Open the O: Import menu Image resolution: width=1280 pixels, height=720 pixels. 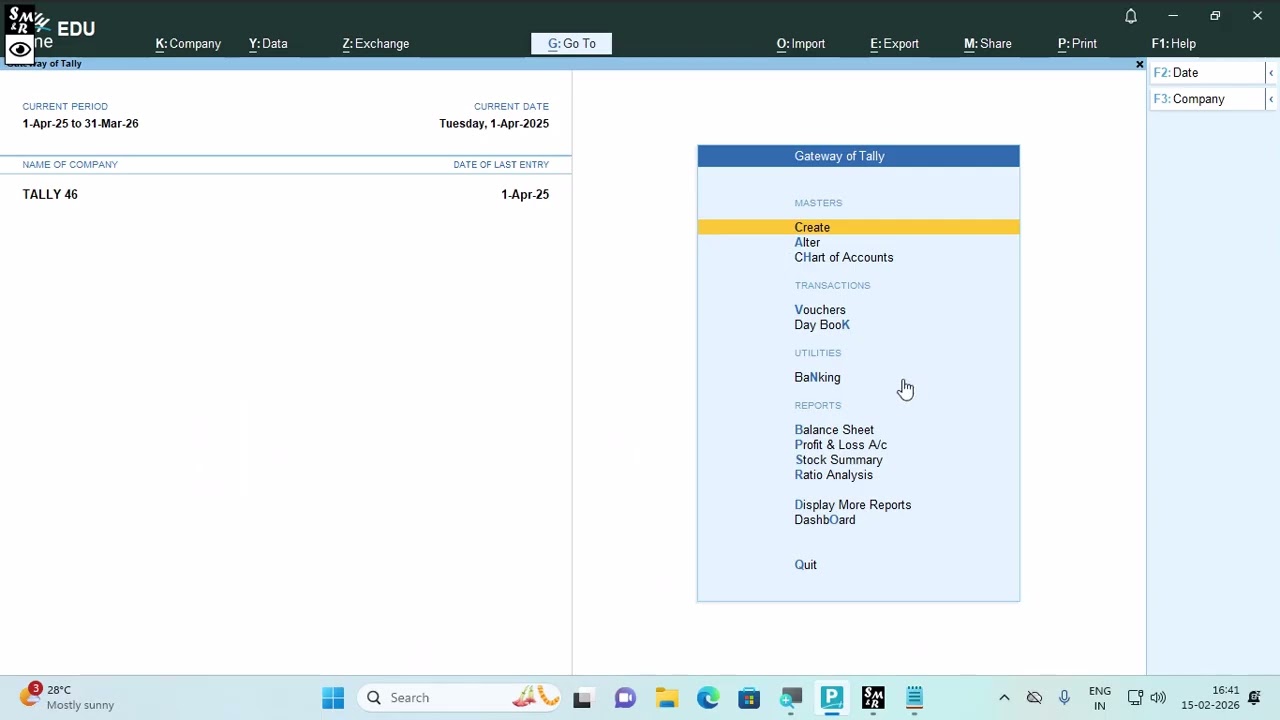pyautogui.click(x=801, y=44)
